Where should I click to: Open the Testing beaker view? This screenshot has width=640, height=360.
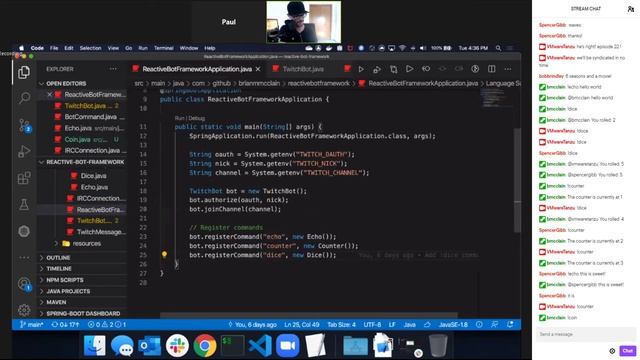point(24,204)
